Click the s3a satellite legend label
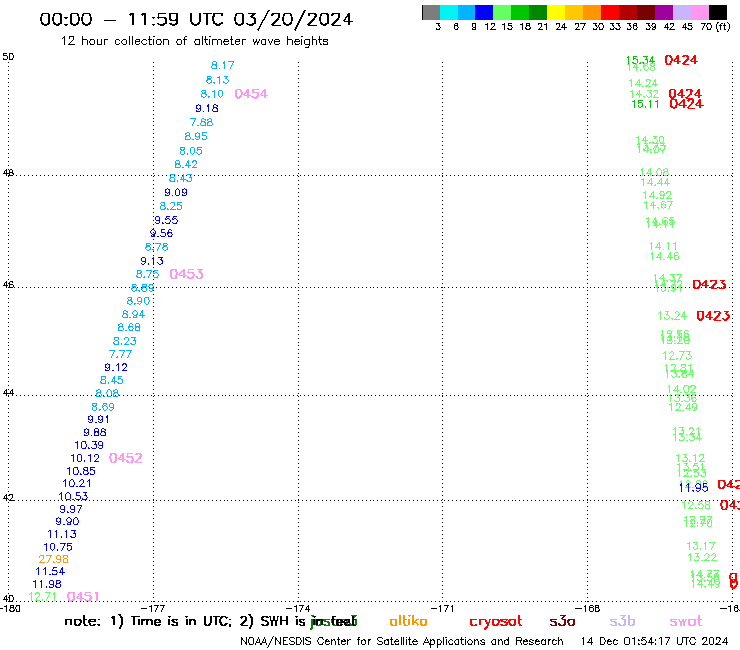Viewport: 740px width, 650px height. click(x=562, y=622)
